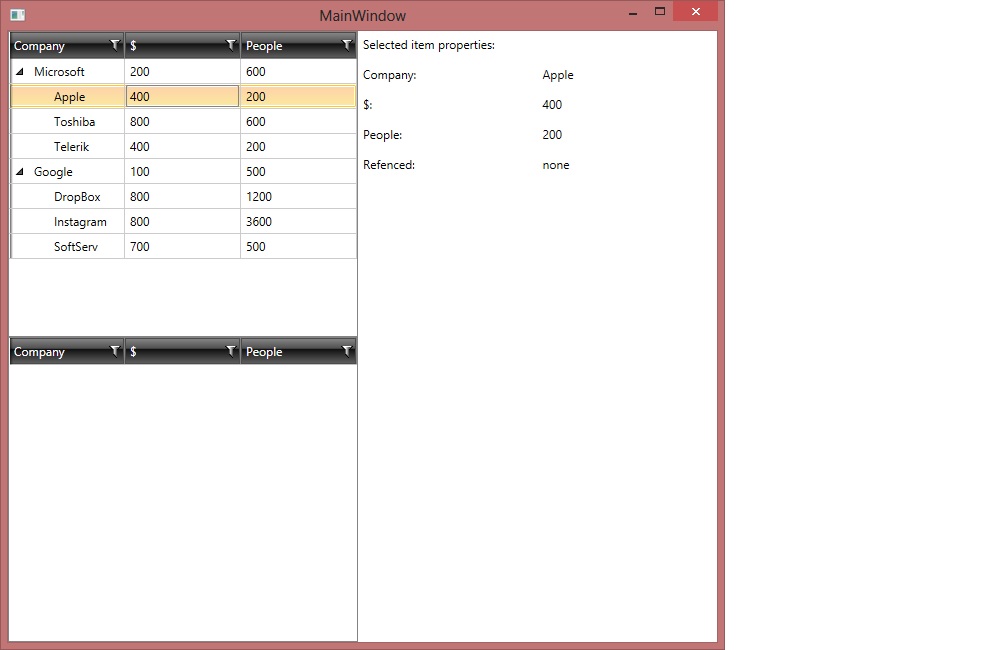Viewport: 1008px width, 650px height.
Task: Click the 'Selected item properties:' label
Action: (429, 45)
